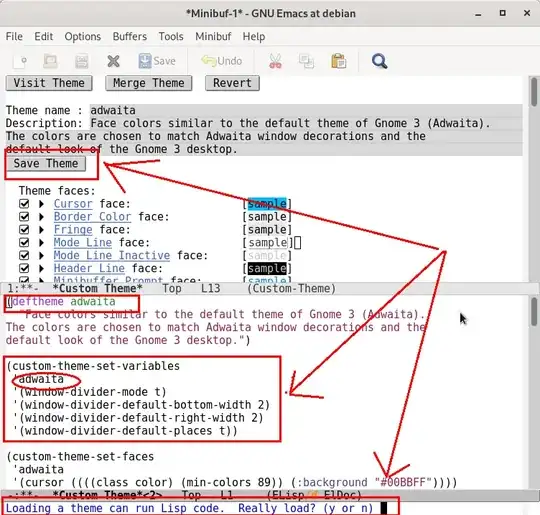
Task: Click the Open Directory toolbar icon
Action: 51,61
